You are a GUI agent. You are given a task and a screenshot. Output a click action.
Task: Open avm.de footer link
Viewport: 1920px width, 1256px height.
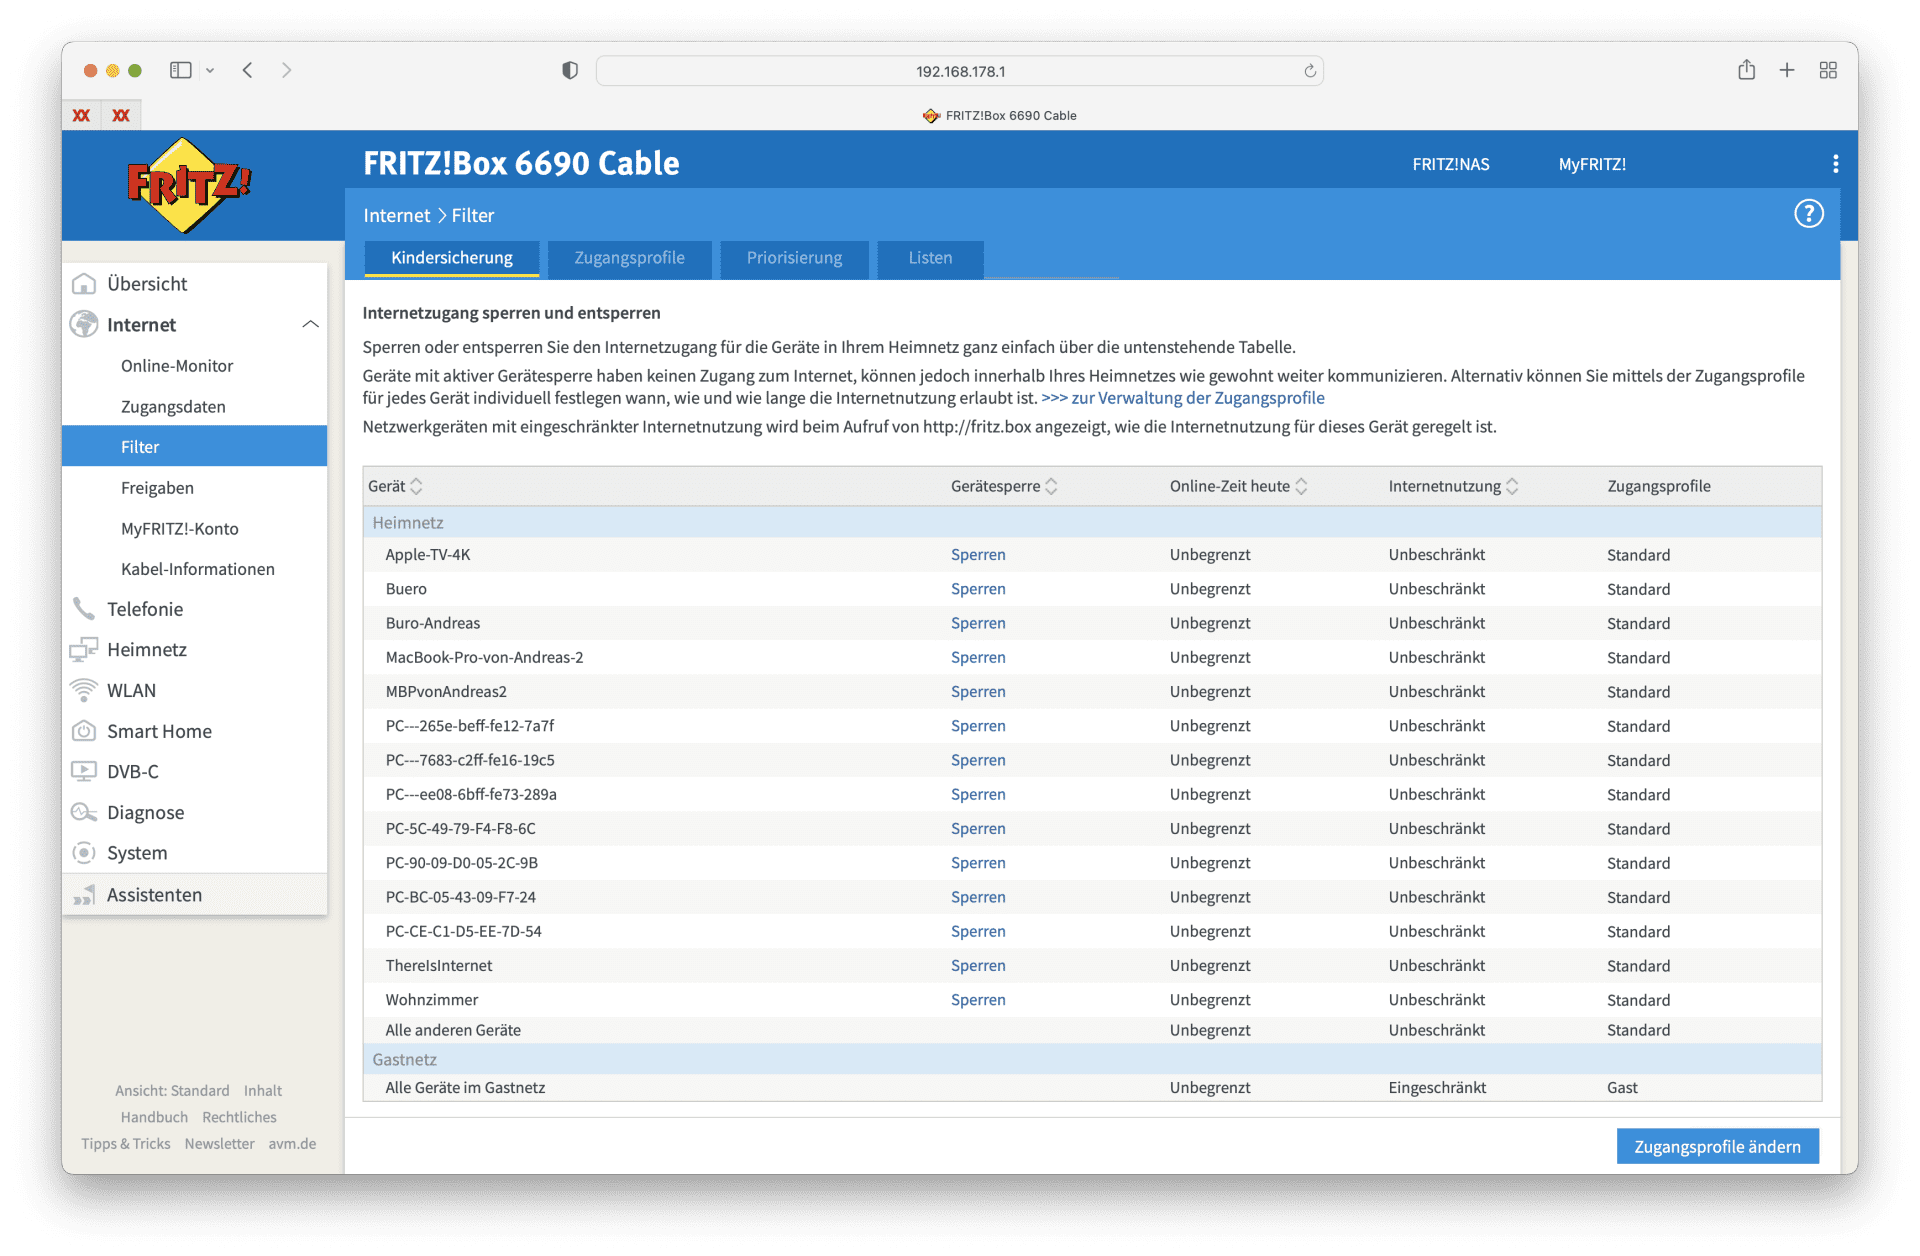292,1144
